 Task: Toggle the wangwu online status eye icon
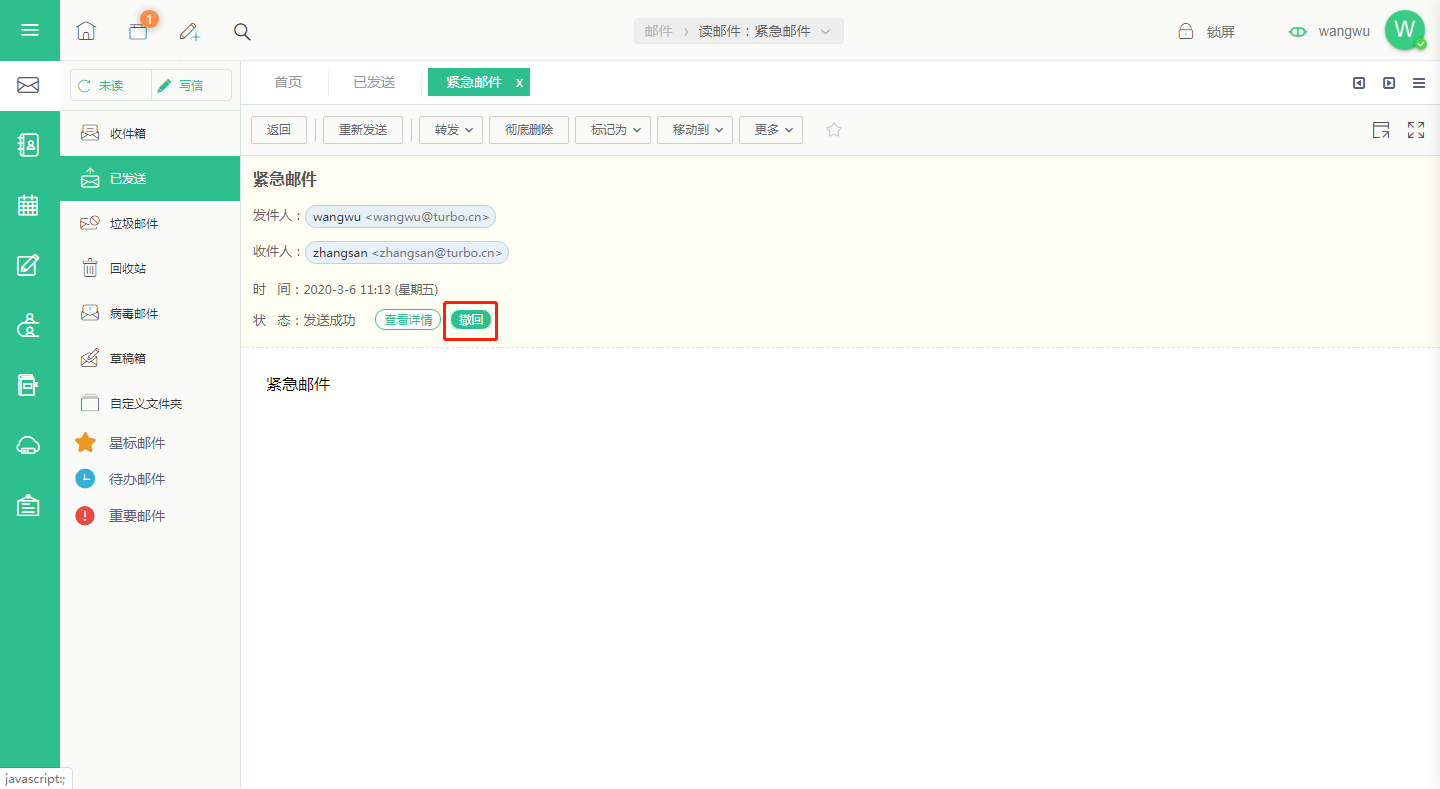coord(1298,32)
